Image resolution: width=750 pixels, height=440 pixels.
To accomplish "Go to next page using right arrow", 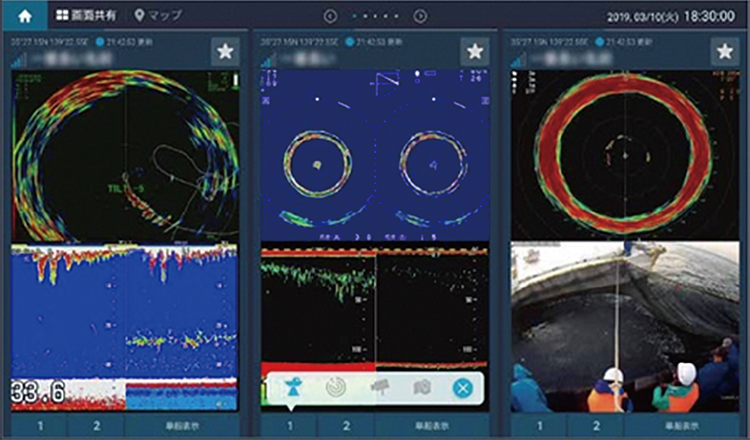I will click(420, 16).
